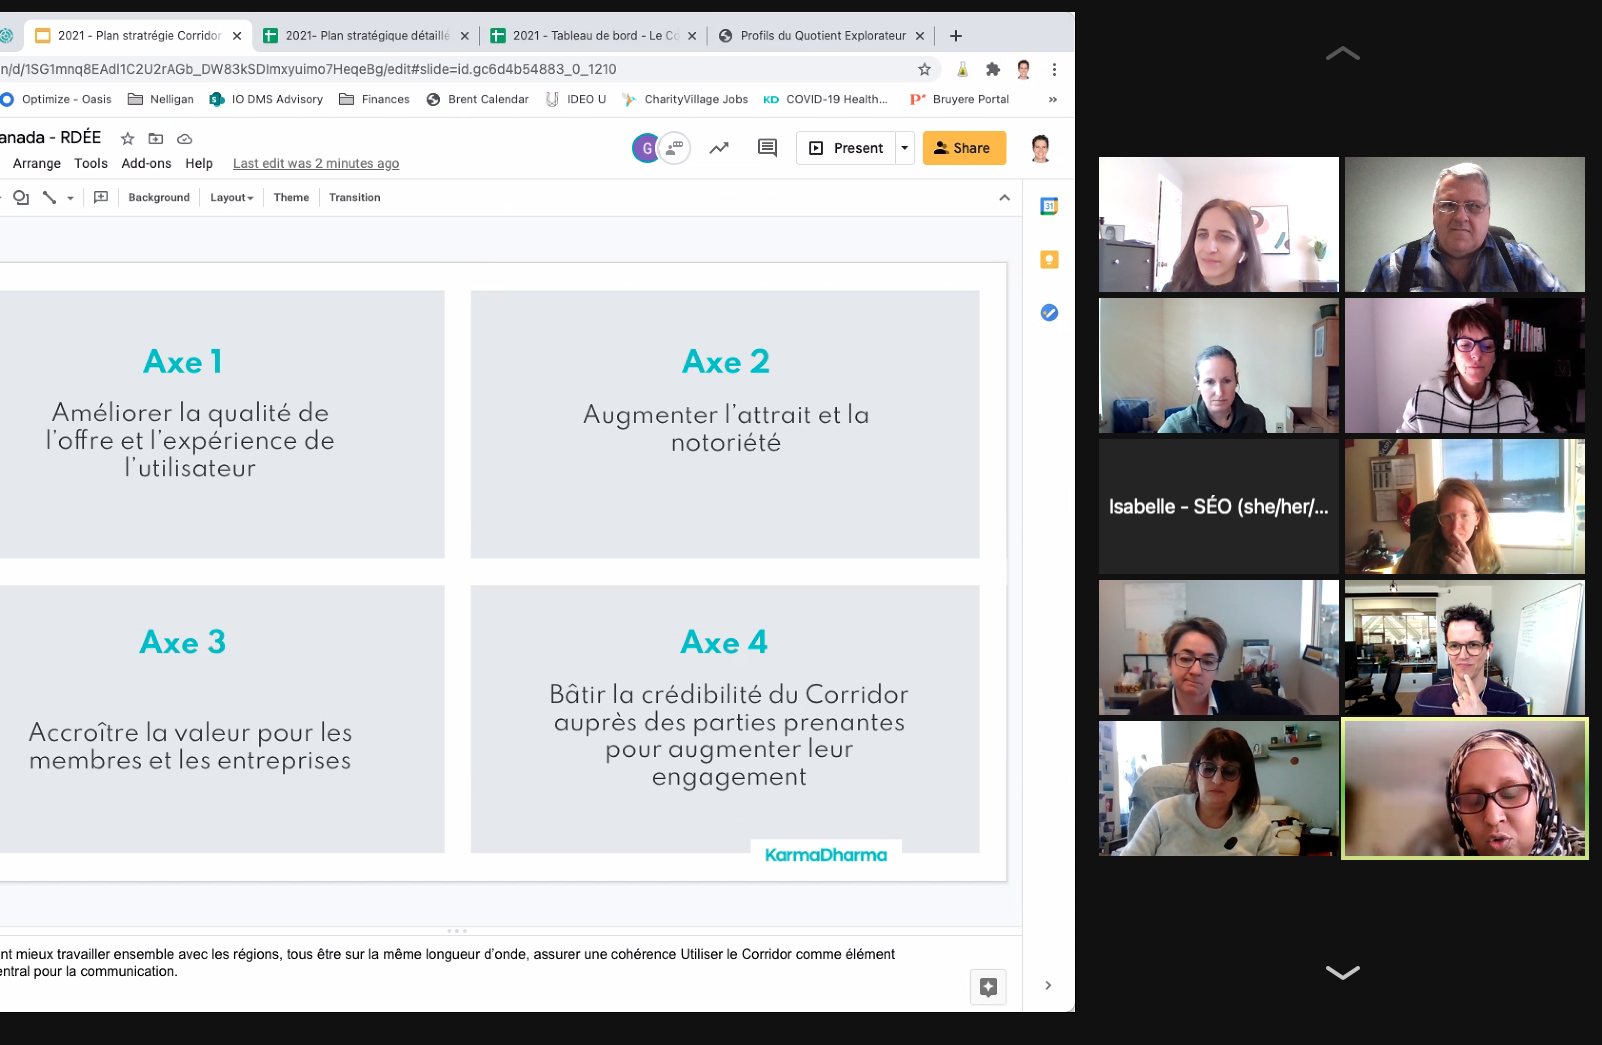Open the comment history icon
This screenshot has height=1045, width=1602.
pos(767,148)
